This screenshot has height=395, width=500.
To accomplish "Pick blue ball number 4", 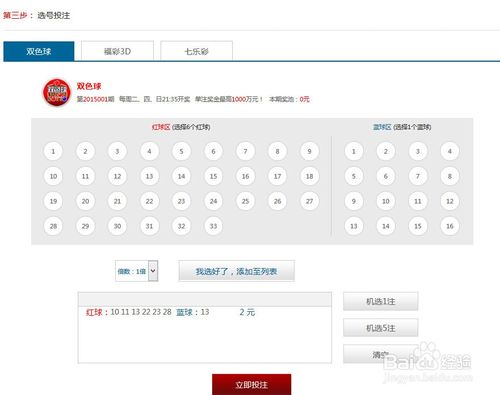I will tap(450, 151).
